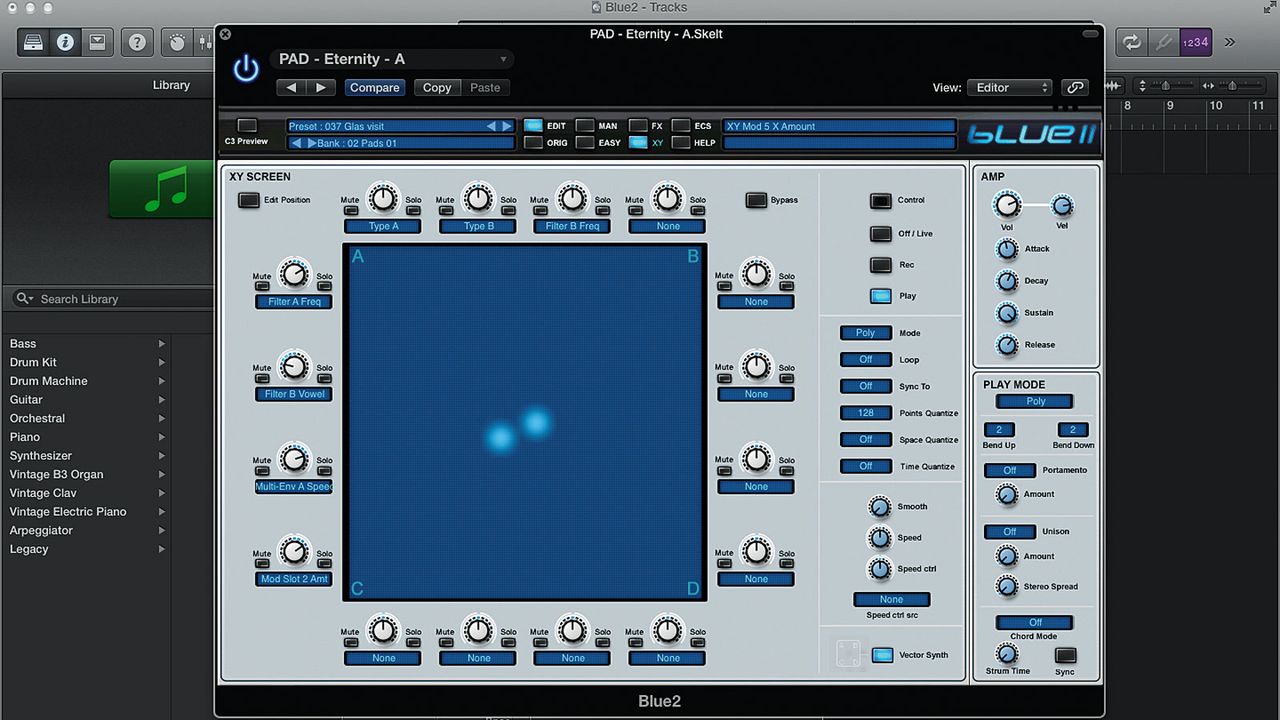Enable the MAN button
This screenshot has width=1280, height=720.
(584, 126)
